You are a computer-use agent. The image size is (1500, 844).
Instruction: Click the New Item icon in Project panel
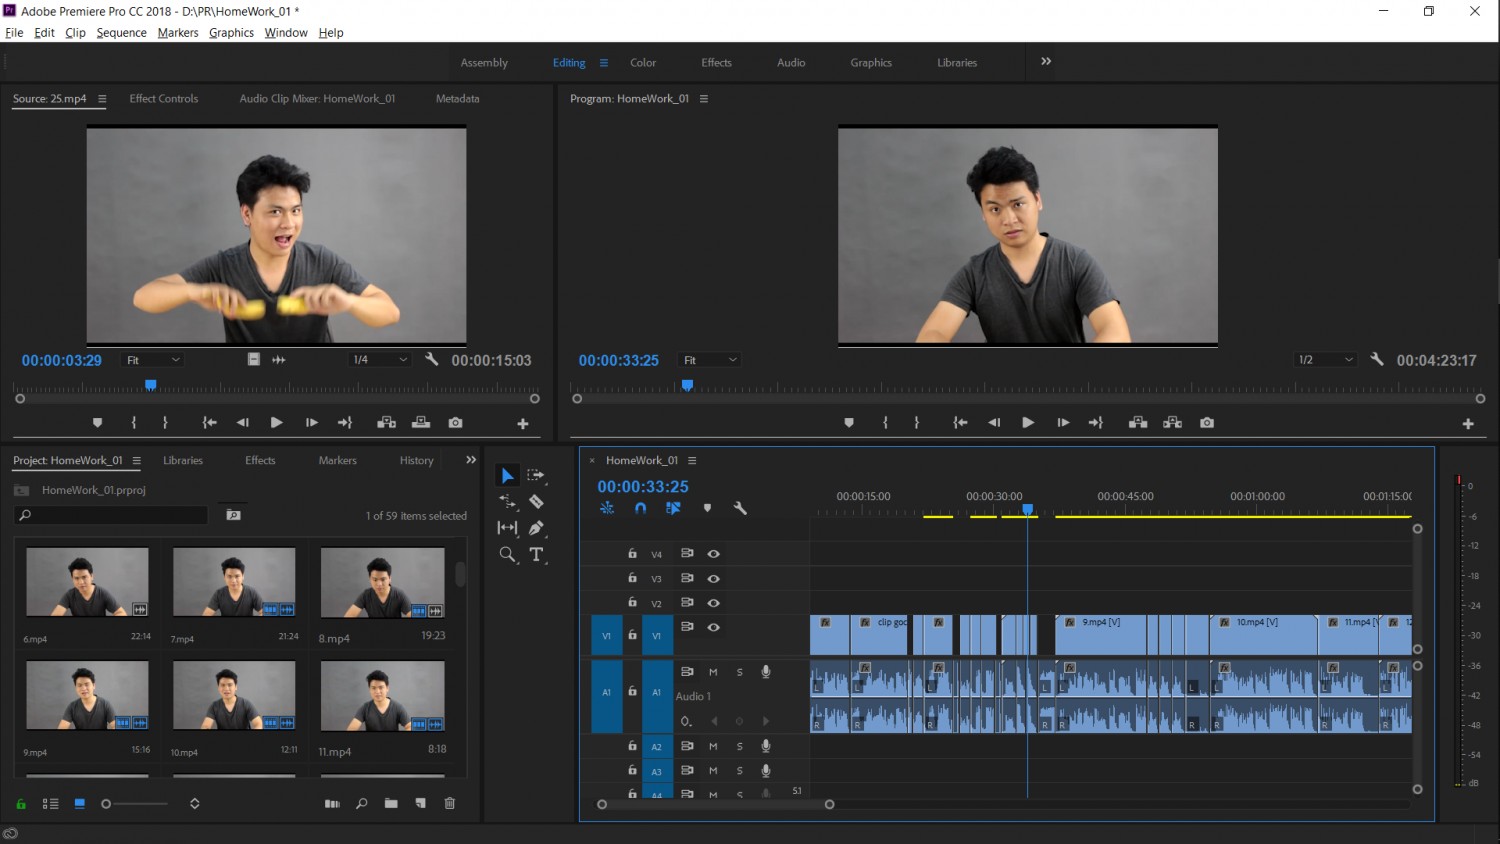pyautogui.click(x=420, y=803)
